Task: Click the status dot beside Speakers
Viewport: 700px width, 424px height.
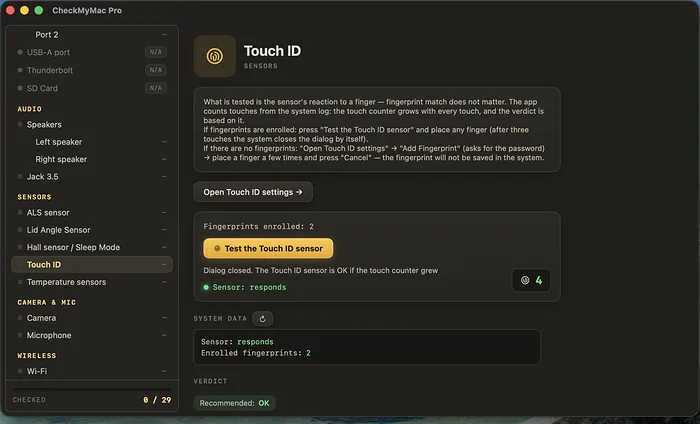Action: click(20, 125)
